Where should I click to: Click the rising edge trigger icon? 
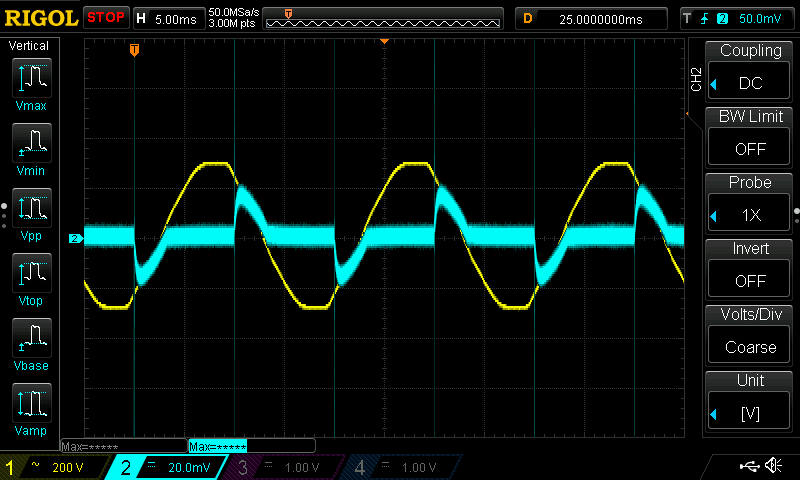705,19
